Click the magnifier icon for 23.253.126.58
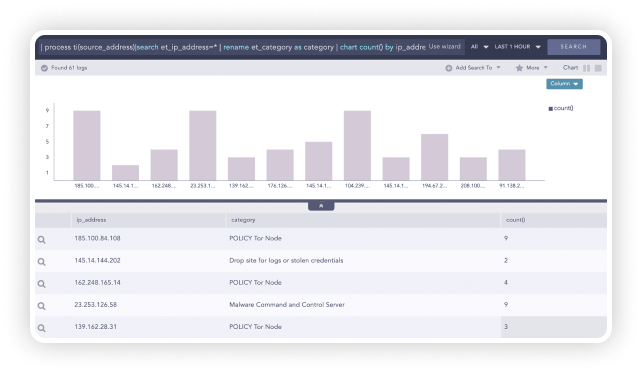The image size is (642, 373). (42, 306)
